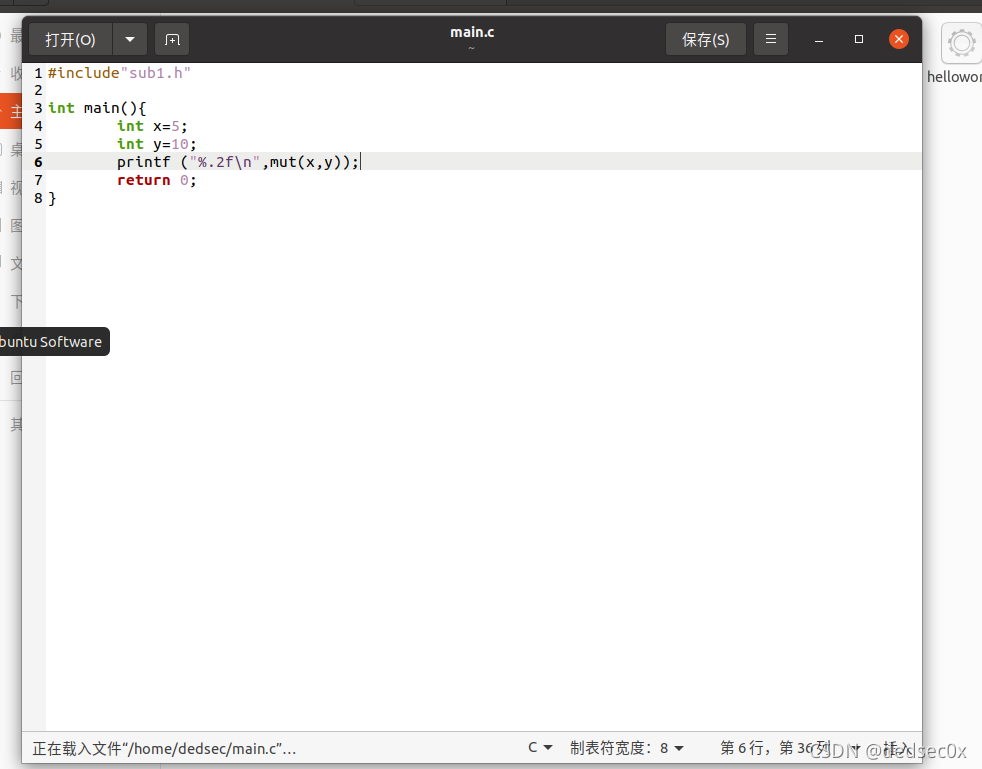Click the printf line of code
Image resolution: width=982 pixels, height=769 pixels.
pyautogui.click(x=238, y=162)
